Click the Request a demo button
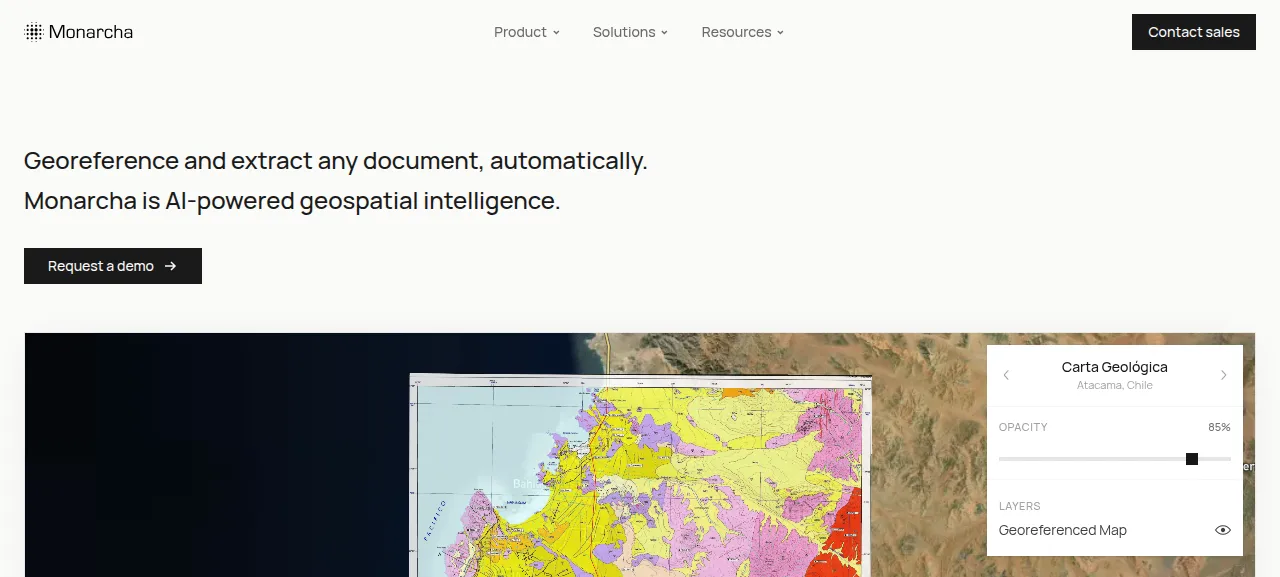 coord(113,266)
